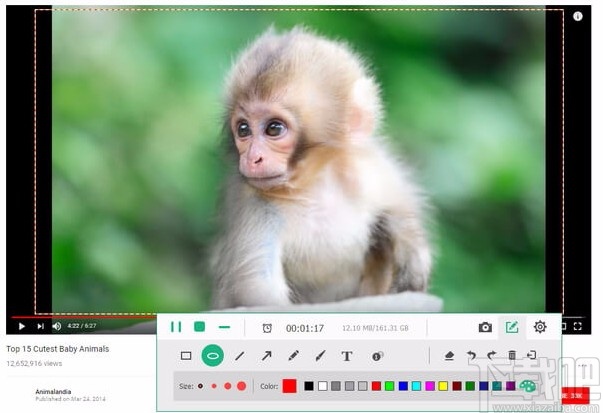Enter fullscreen video mode

tap(578, 326)
